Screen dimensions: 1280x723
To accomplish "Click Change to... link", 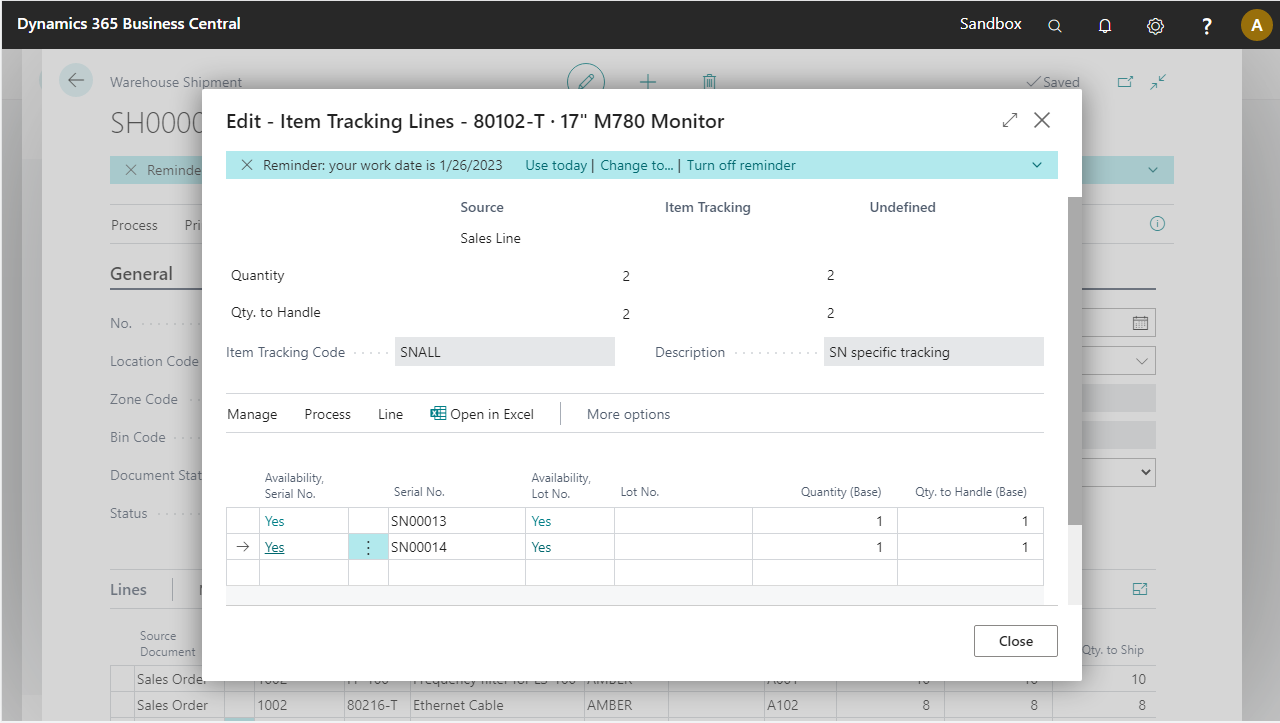I will pyautogui.click(x=637, y=165).
